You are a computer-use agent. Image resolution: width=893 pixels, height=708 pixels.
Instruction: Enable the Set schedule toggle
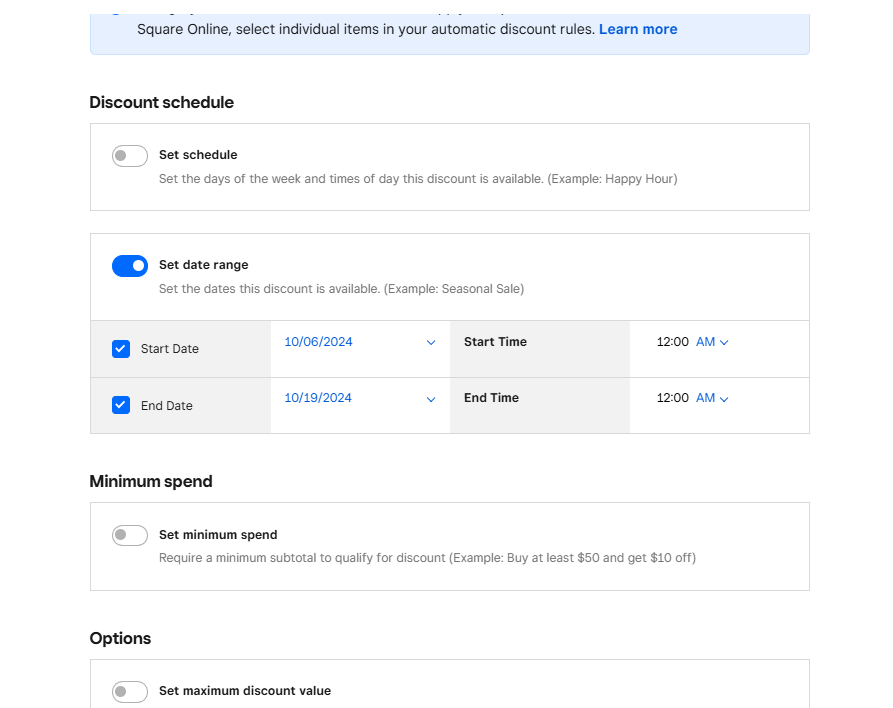130,156
